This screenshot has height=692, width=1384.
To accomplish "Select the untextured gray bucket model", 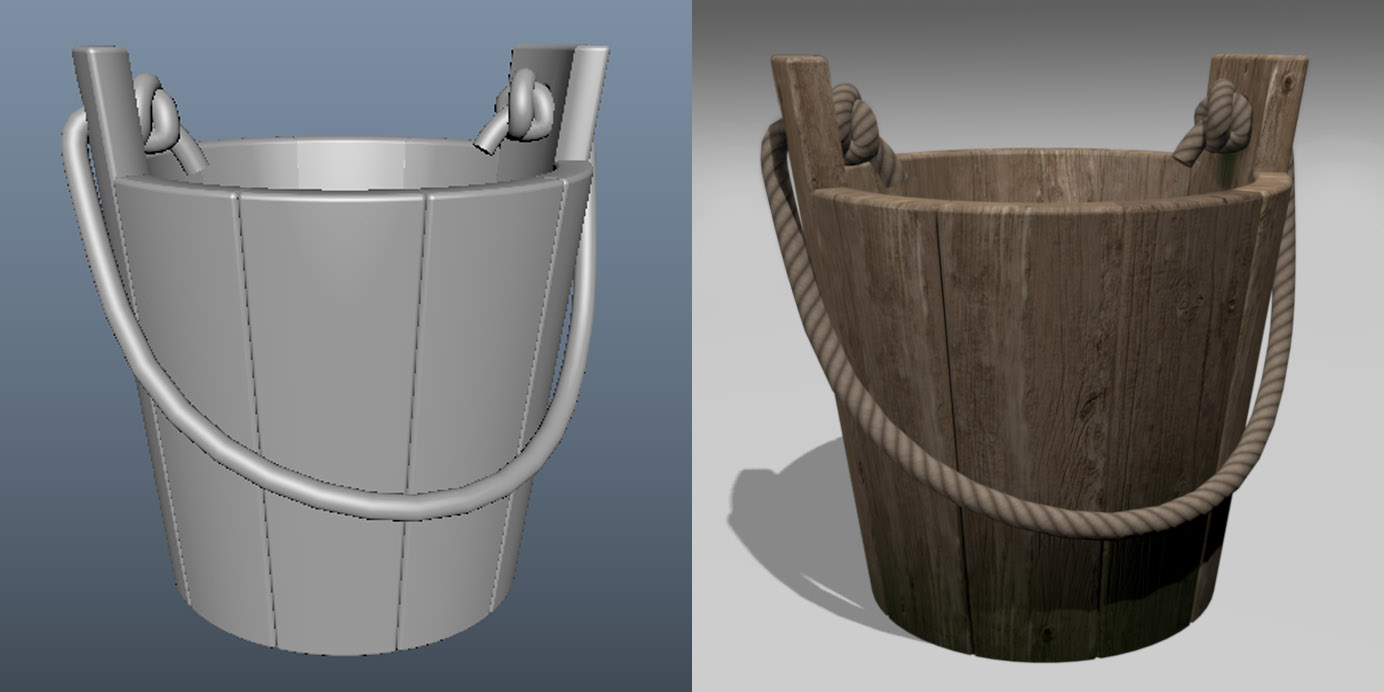I will click(335, 350).
